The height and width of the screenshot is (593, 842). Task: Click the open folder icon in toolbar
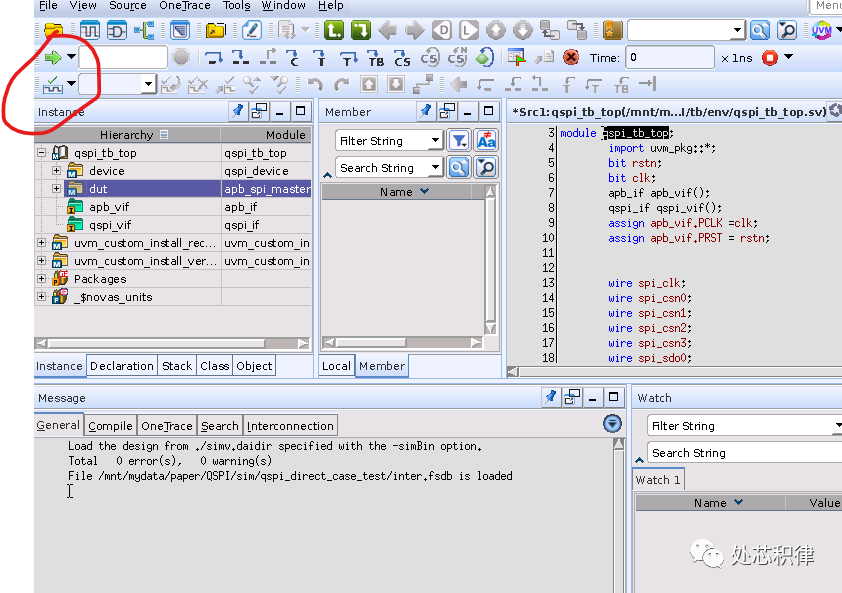[x=53, y=30]
